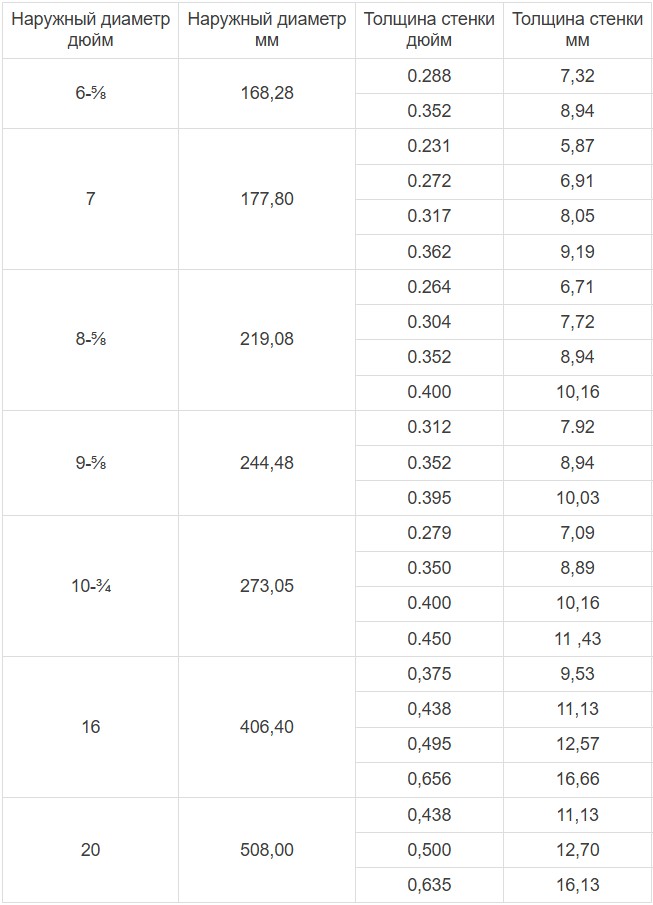Select the 6-⅝ outer diameter cell
653x905 pixels.
(x=90, y=94)
